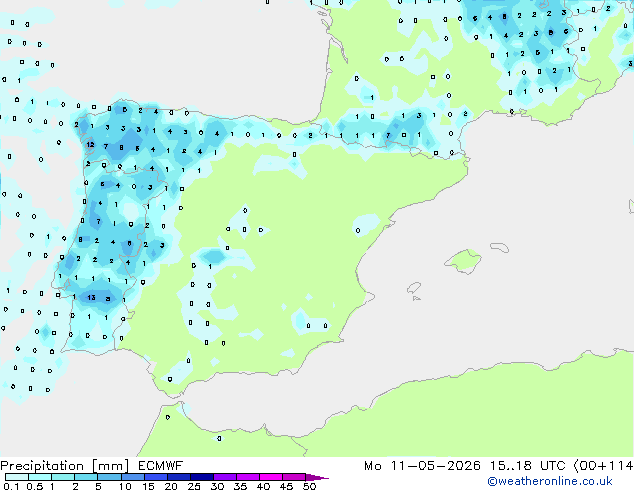Click the 'Mo 11-05-2026' forecast date text
Viewport: 634px width, 490px height.
coord(423,466)
